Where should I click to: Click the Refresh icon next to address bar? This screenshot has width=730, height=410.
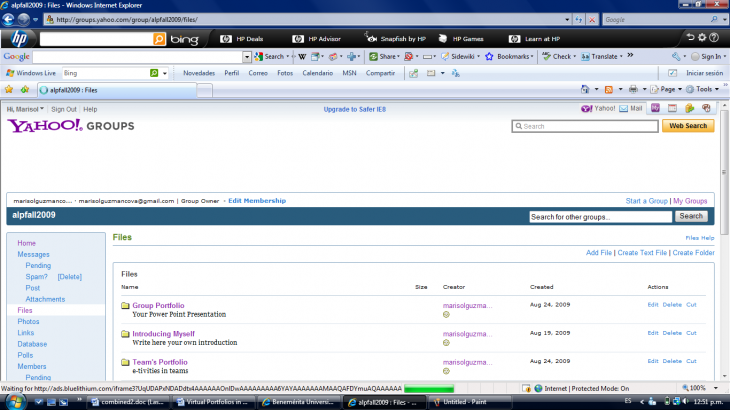click(x=579, y=20)
